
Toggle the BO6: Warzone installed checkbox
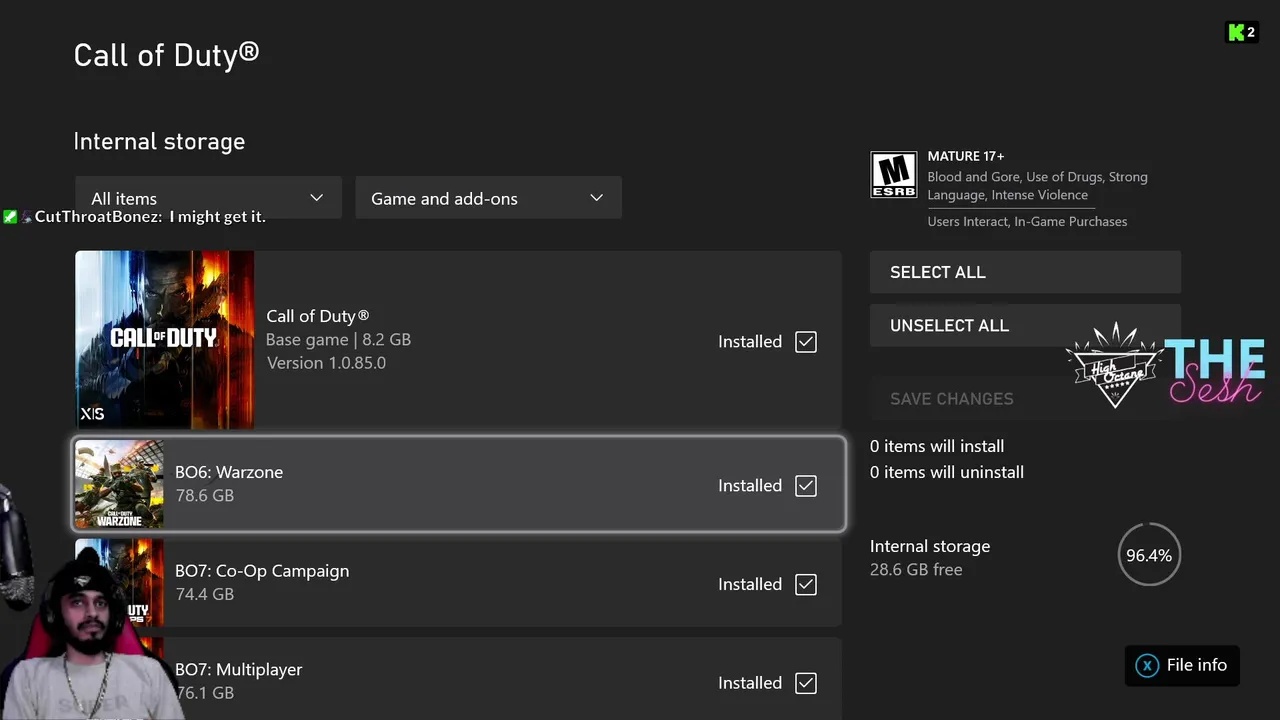[806, 486]
